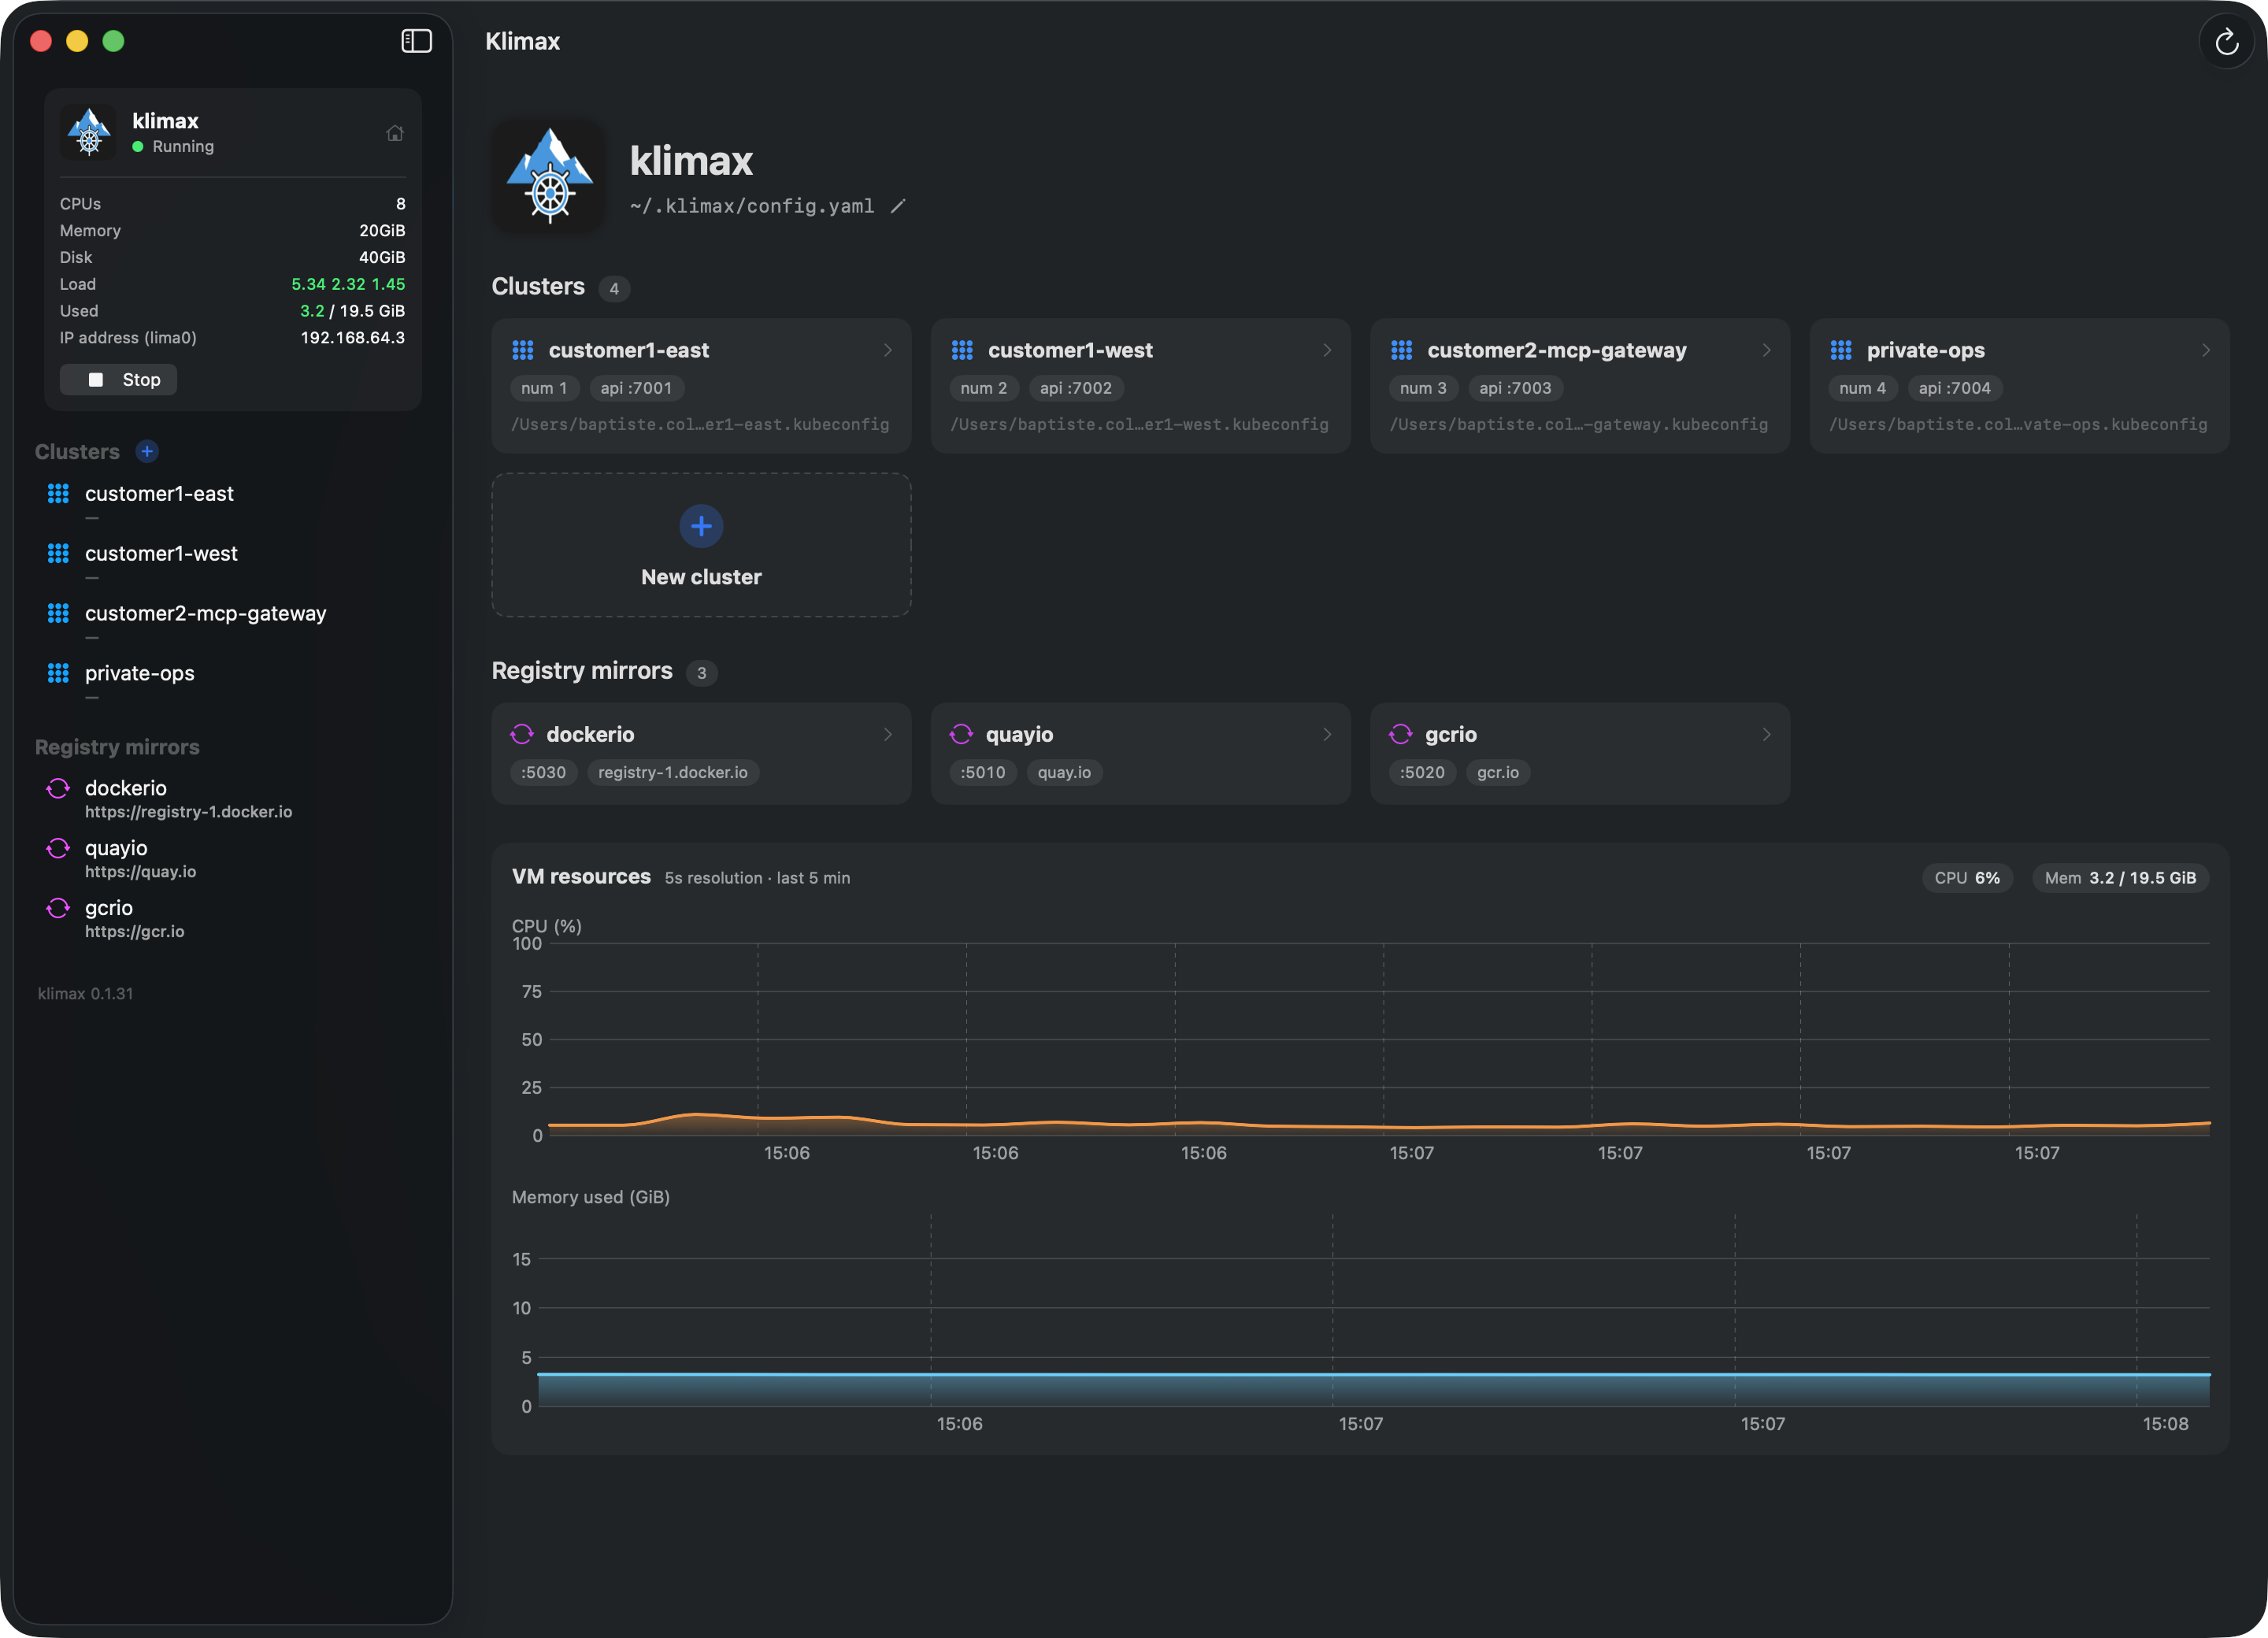Click the pencil edit icon next to config.yaml

pyautogui.click(x=898, y=206)
